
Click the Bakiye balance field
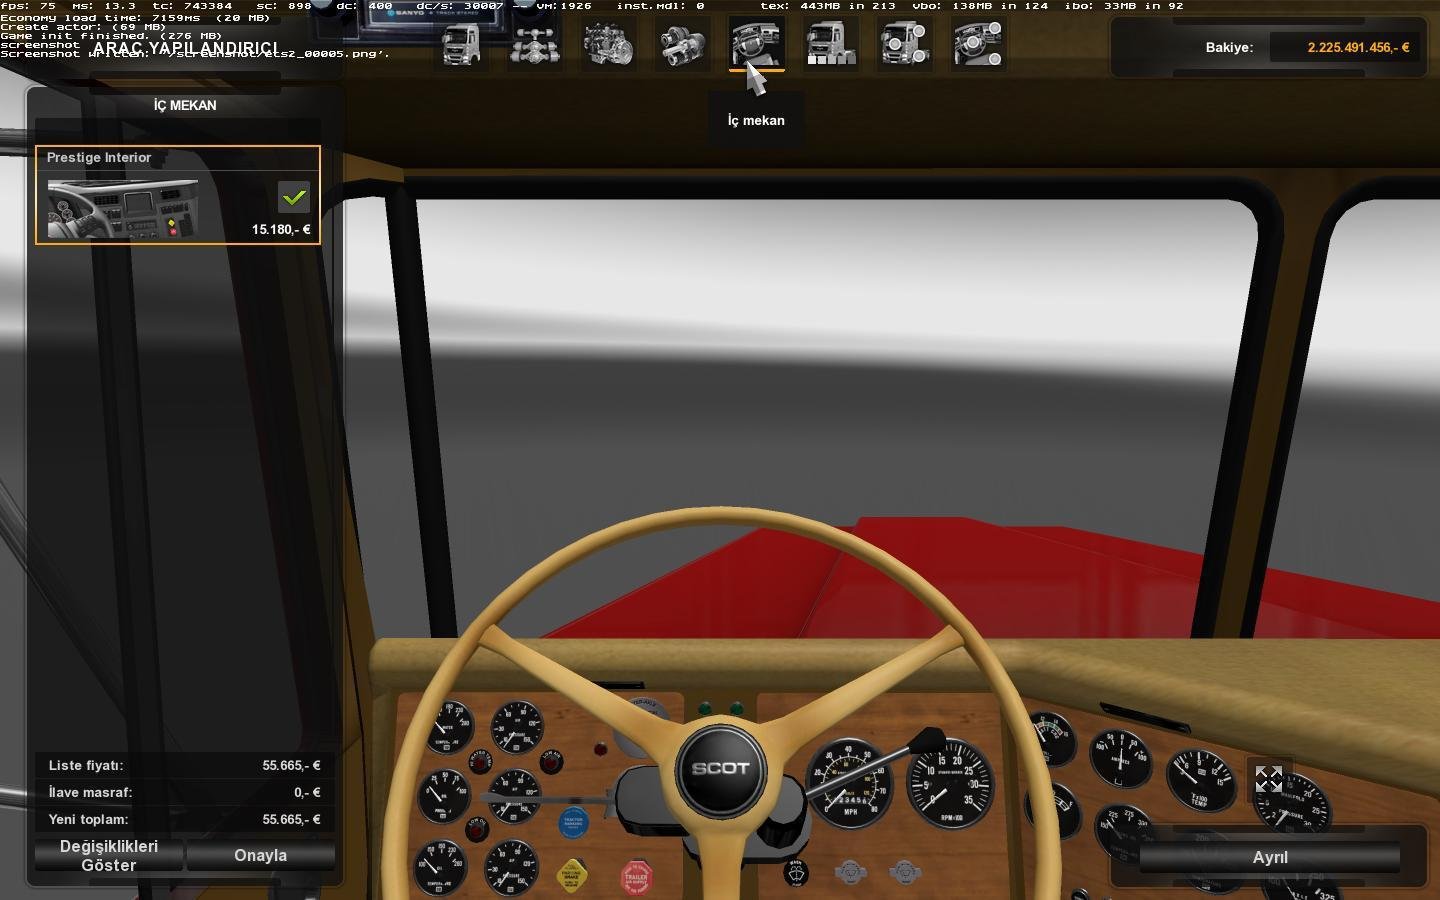click(x=1345, y=46)
